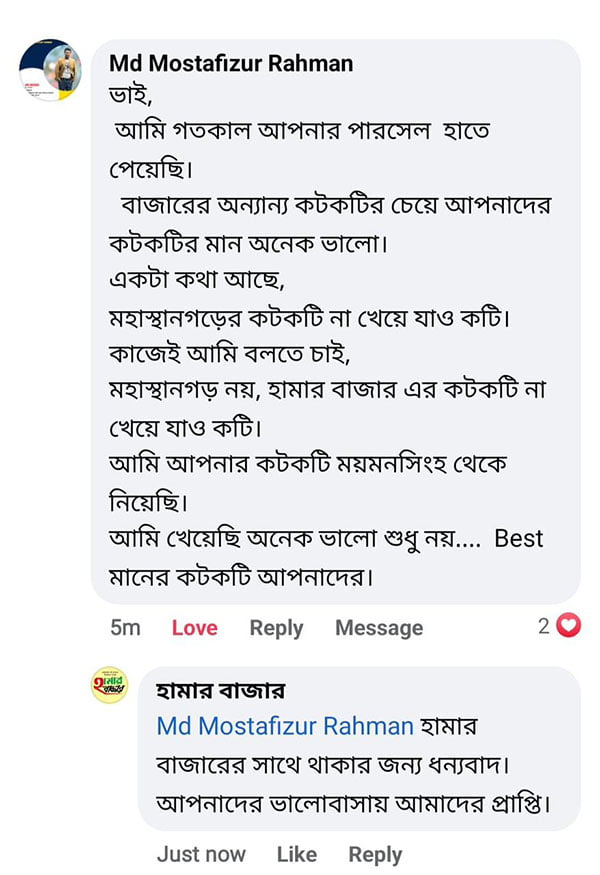Viewport: 600px width, 875px height.
Task: Toggle Love on Mostafizur's comment
Action: (x=194, y=628)
